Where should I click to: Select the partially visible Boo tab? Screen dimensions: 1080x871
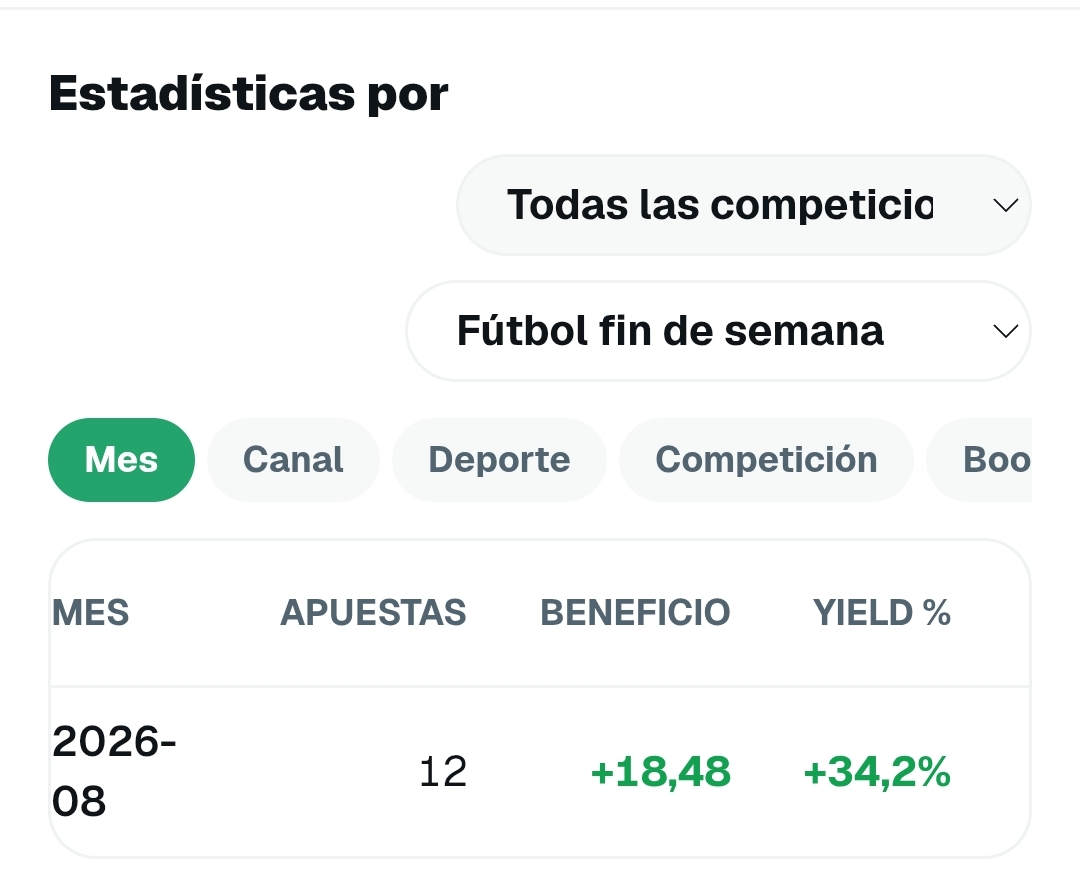tap(979, 460)
